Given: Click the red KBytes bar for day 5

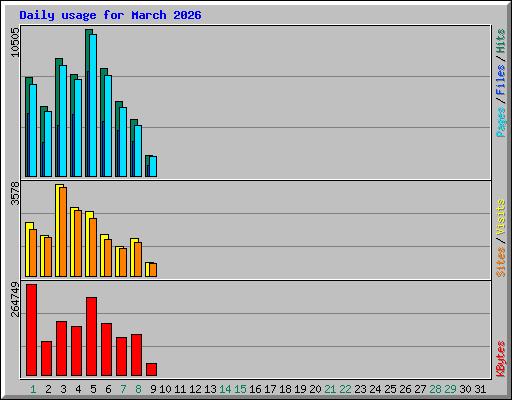Looking at the screenshot, I should 92,337.
